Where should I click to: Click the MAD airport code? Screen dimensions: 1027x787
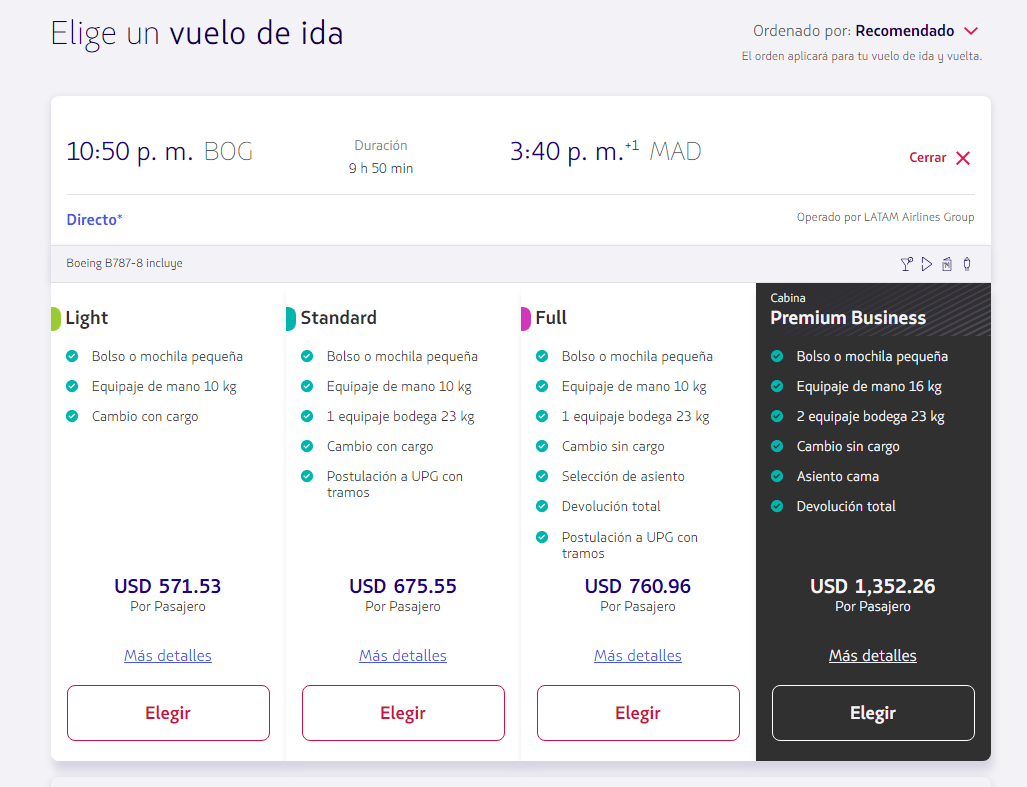click(x=675, y=152)
